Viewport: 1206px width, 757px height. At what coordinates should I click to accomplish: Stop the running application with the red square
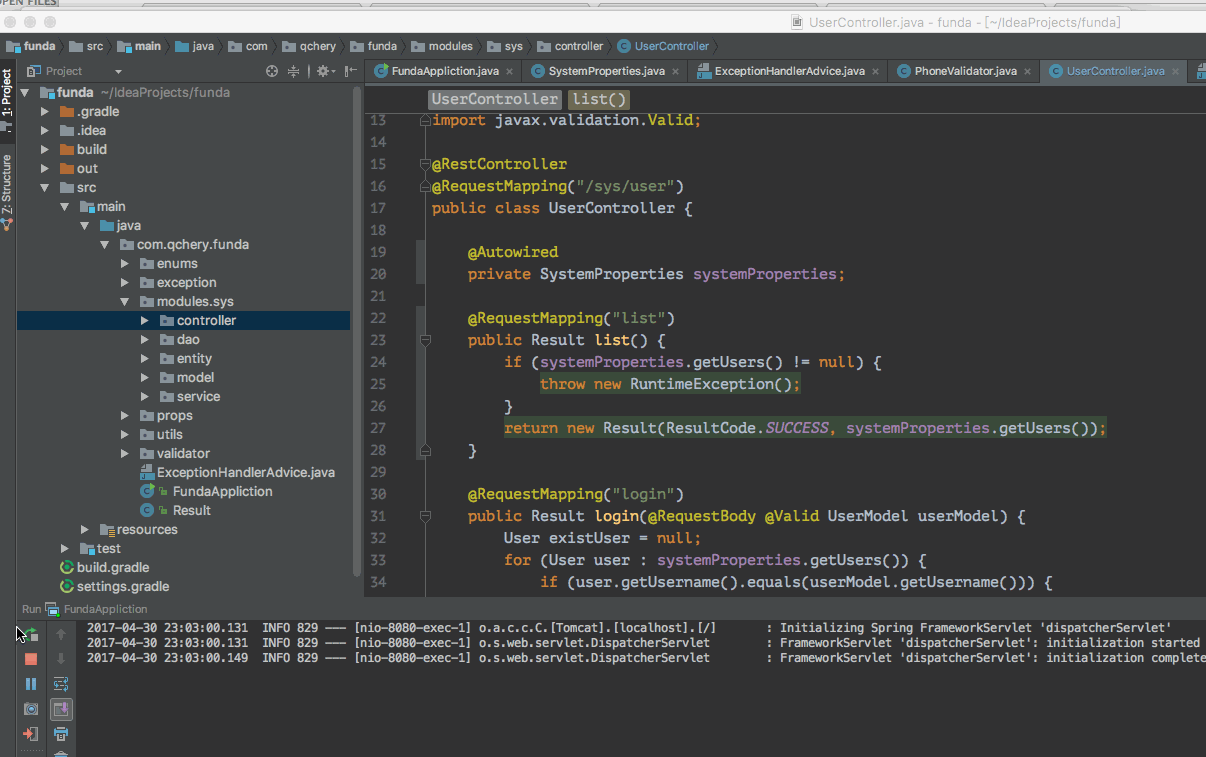pyautogui.click(x=31, y=659)
